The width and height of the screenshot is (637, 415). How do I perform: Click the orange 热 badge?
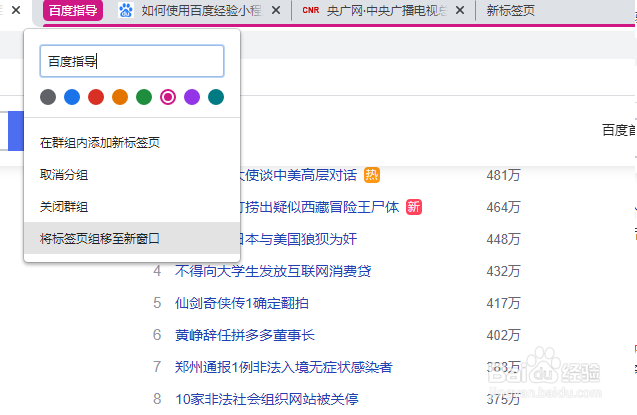click(372, 175)
